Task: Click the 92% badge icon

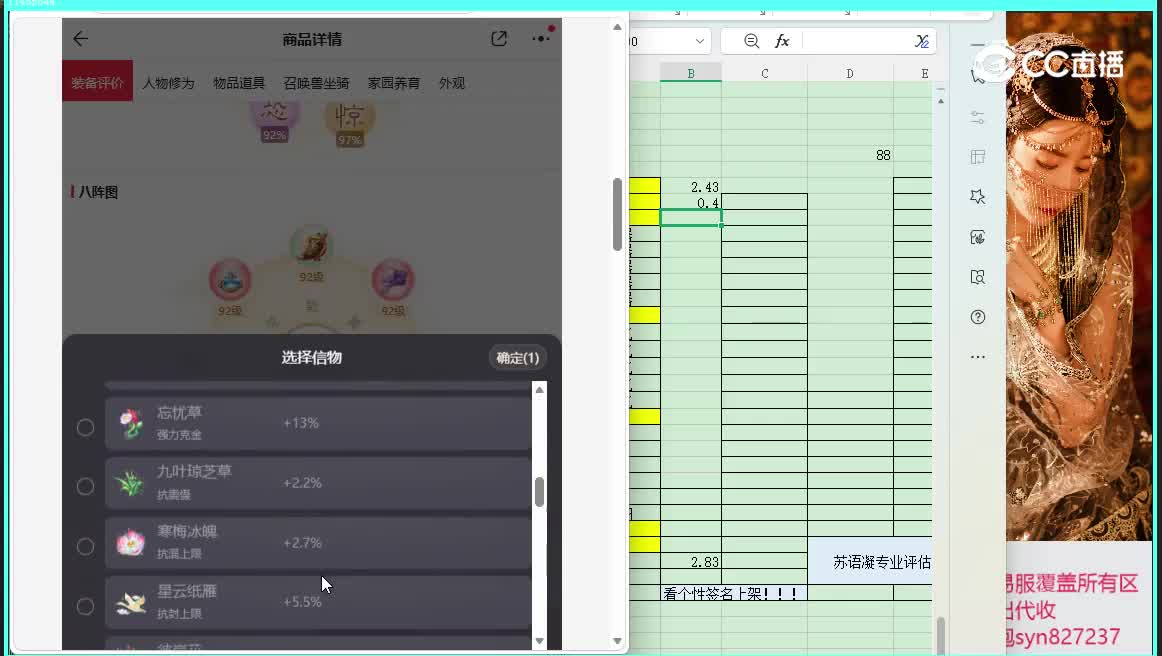Action: click(274, 123)
